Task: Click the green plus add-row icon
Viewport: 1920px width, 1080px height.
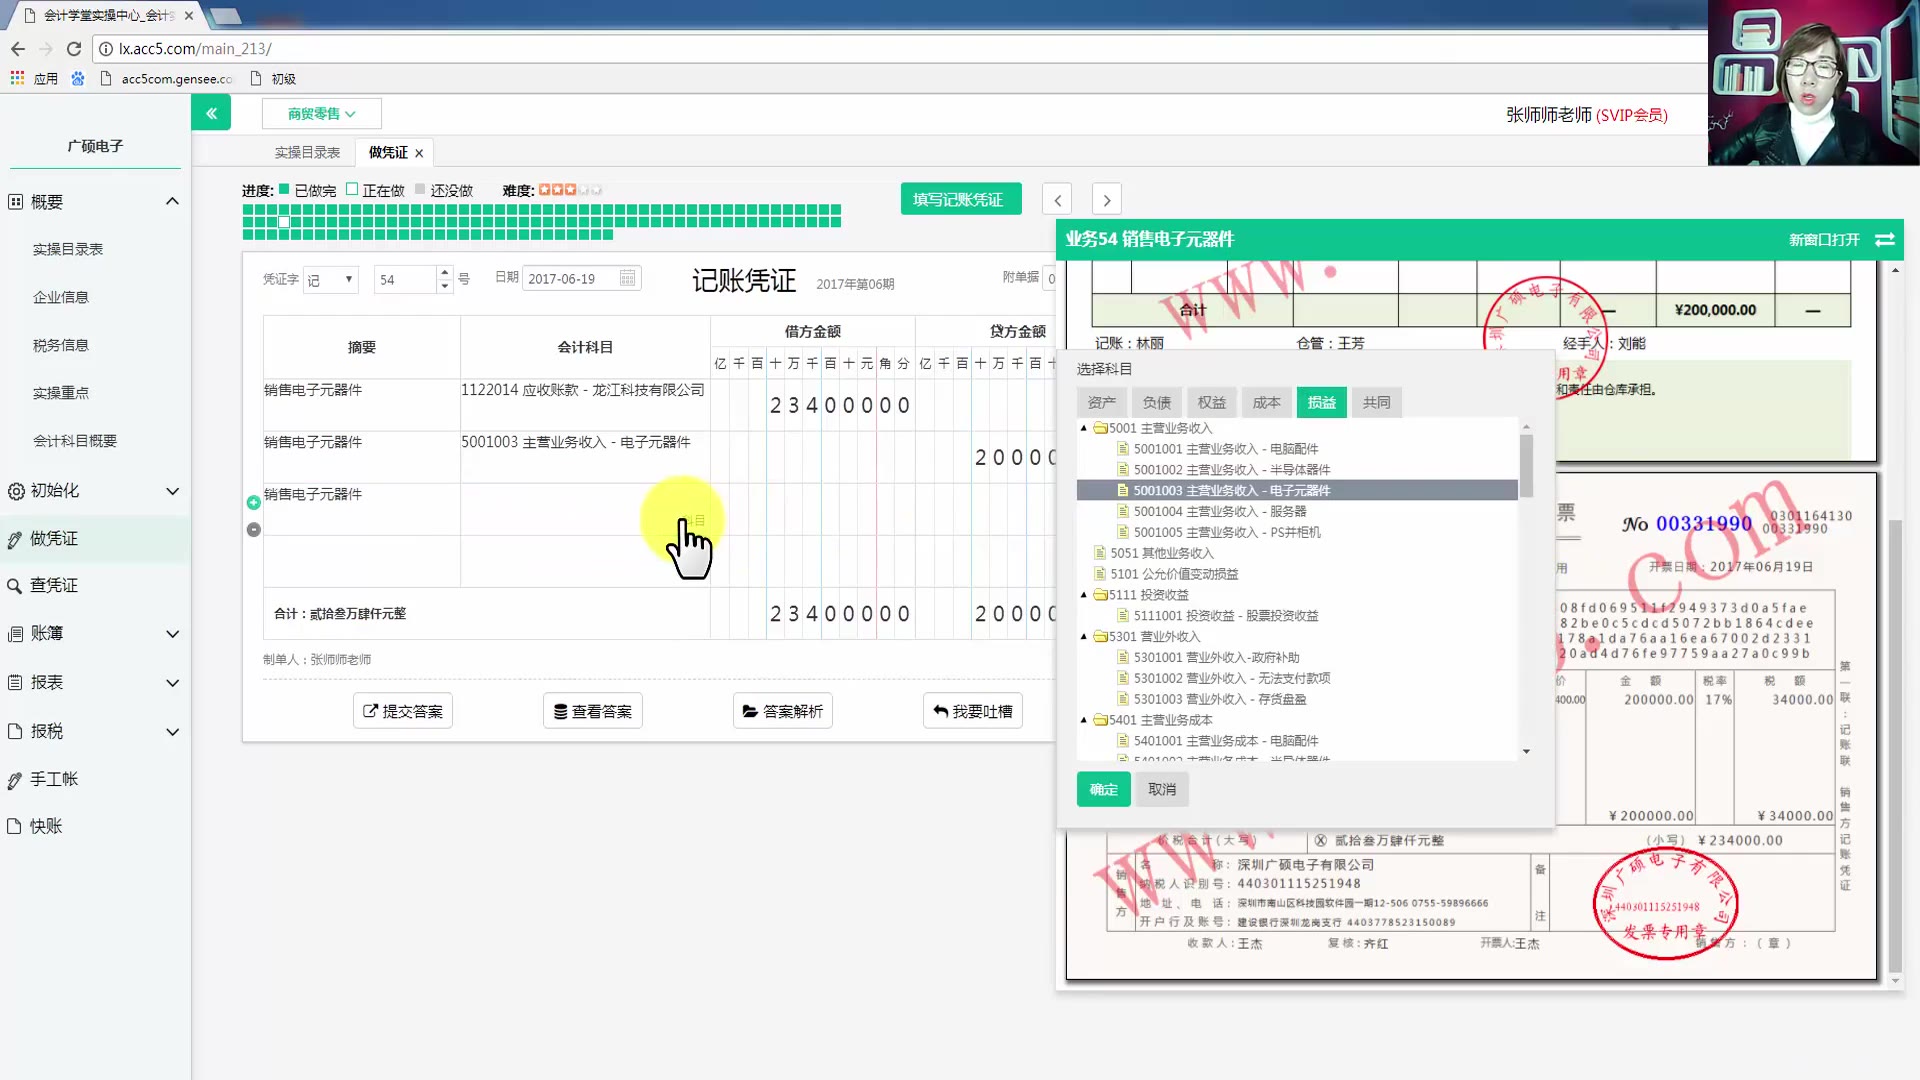Action: (x=254, y=503)
